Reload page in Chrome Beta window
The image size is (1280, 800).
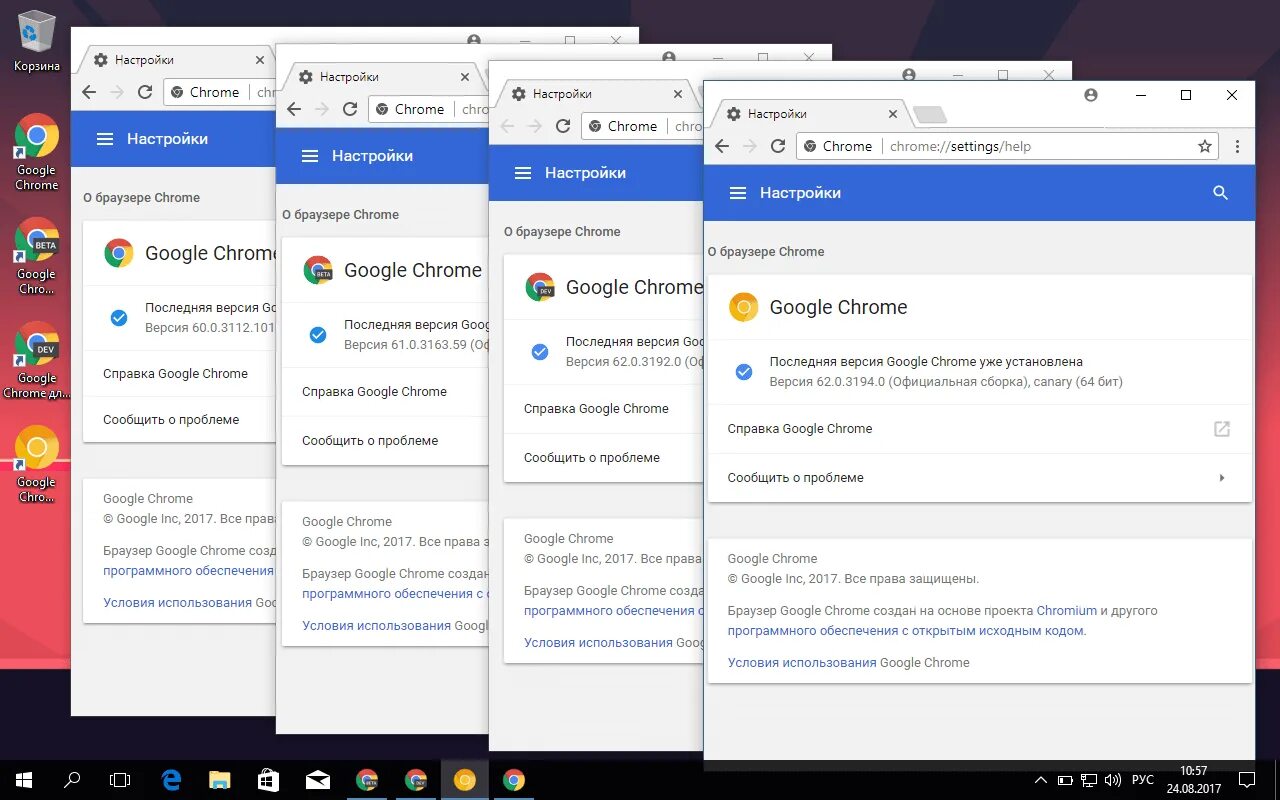pyautogui.click(x=350, y=109)
